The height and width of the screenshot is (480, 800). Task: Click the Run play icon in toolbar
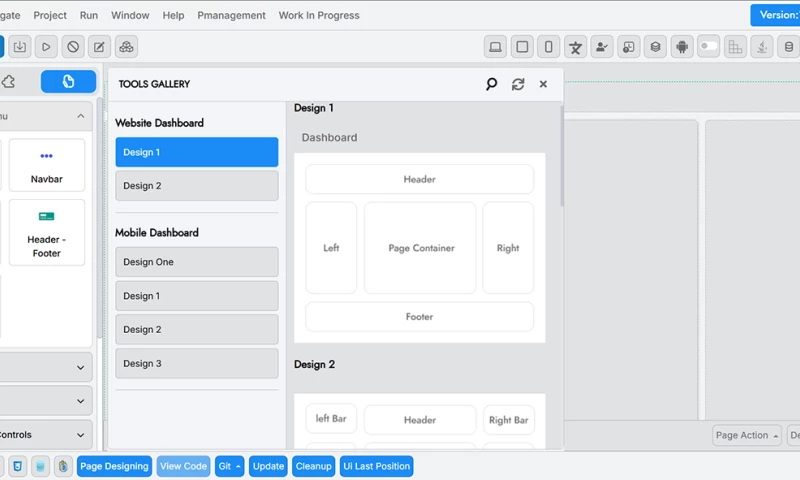coord(46,47)
